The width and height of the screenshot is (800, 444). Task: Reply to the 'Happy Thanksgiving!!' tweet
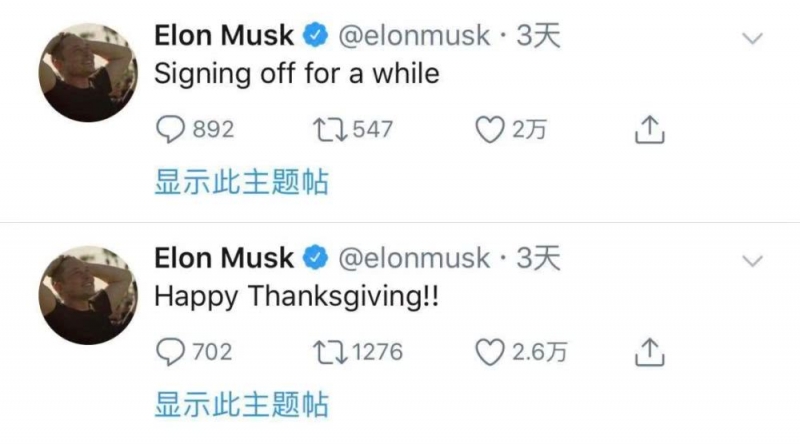[170, 352]
